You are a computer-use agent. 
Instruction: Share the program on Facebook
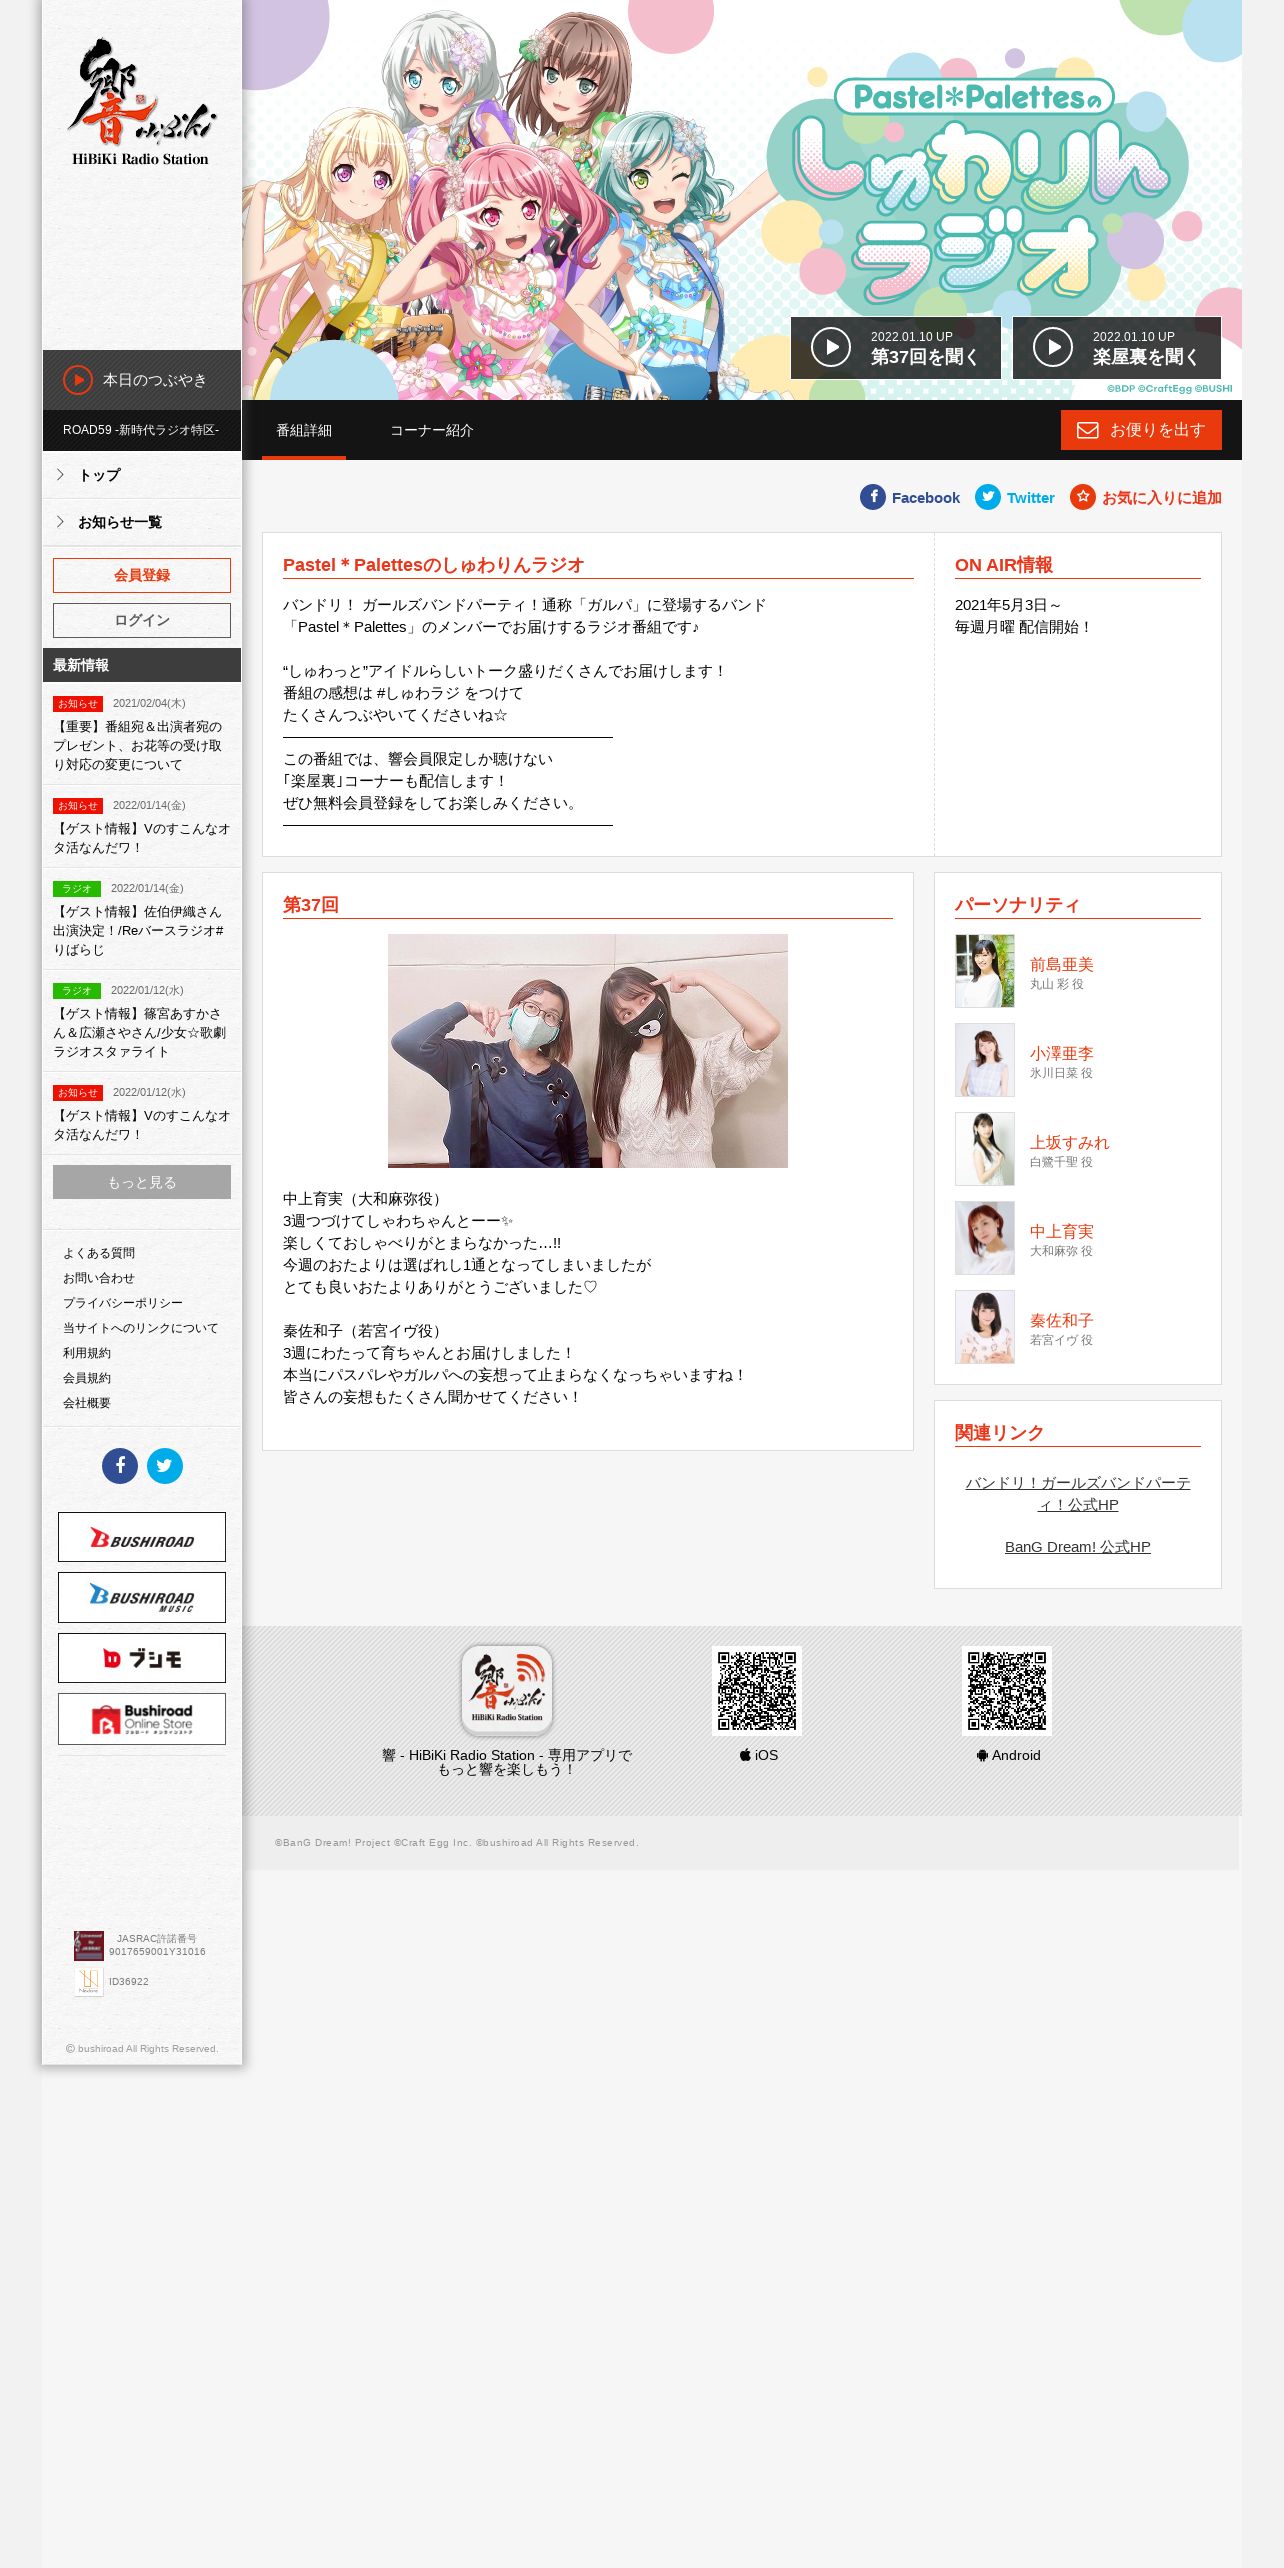click(910, 497)
